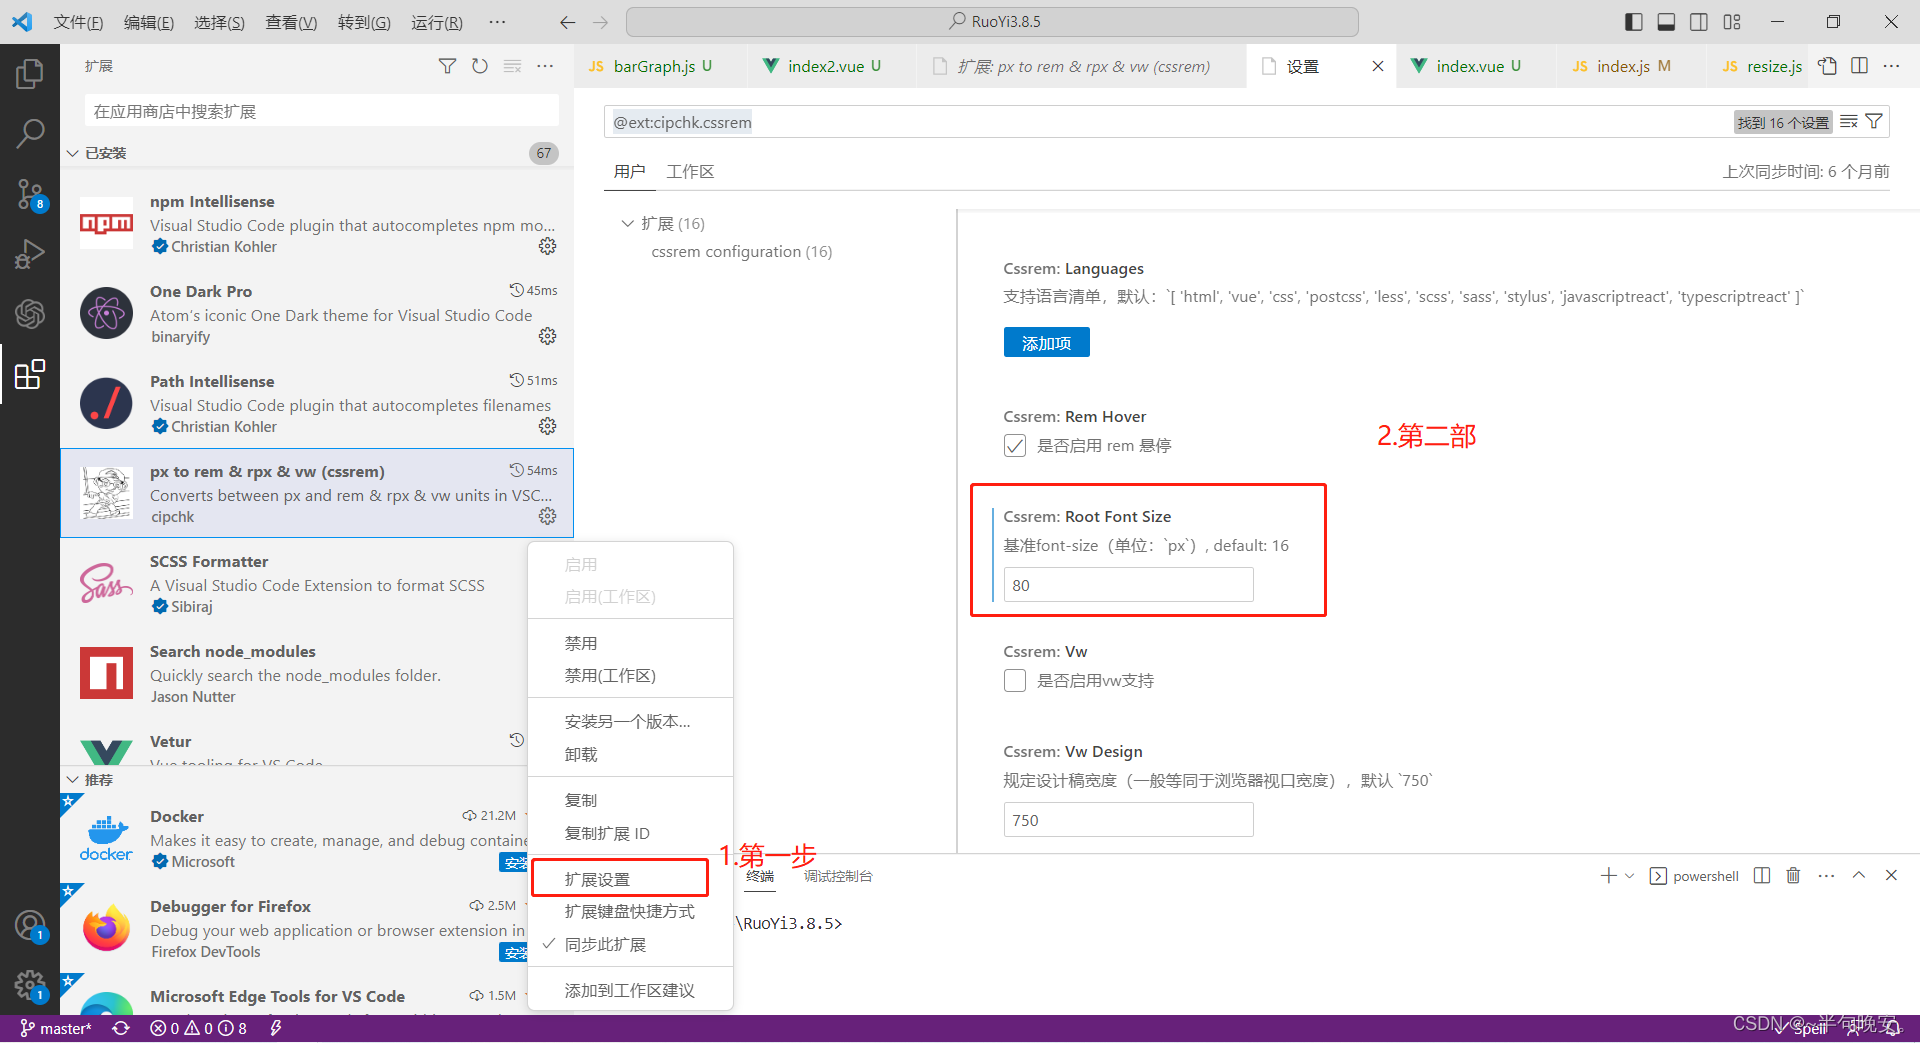Open extensions view more actions menu
The height and width of the screenshot is (1043, 1920).
pyautogui.click(x=545, y=66)
